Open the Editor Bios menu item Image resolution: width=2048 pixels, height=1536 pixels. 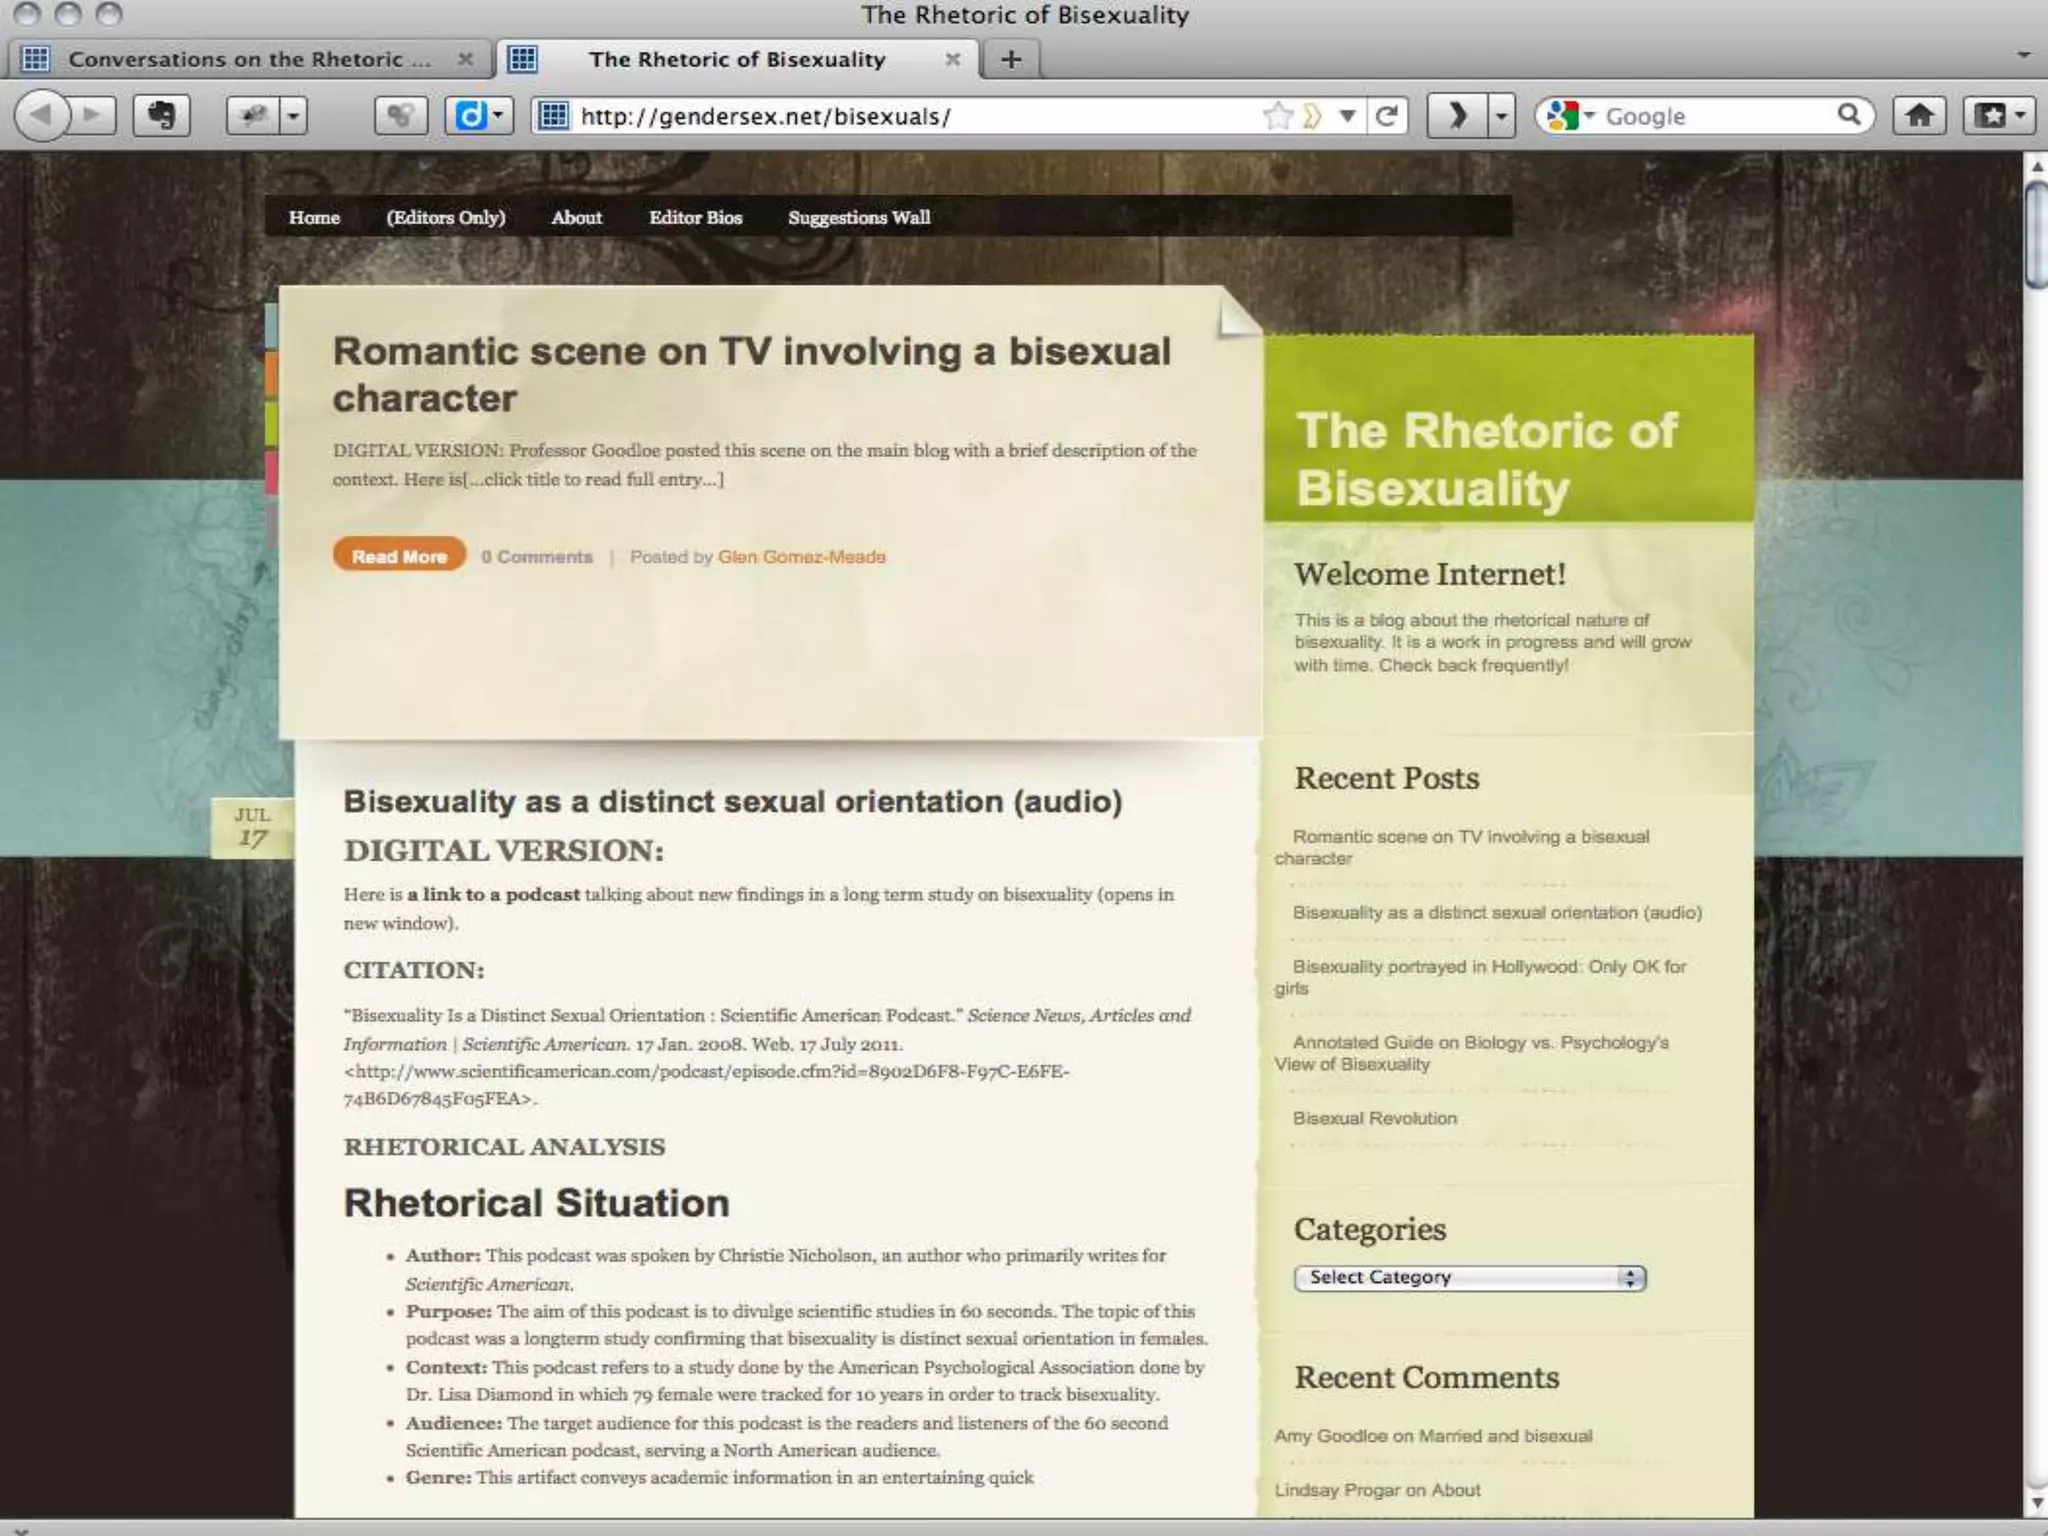click(x=695, y=217)
